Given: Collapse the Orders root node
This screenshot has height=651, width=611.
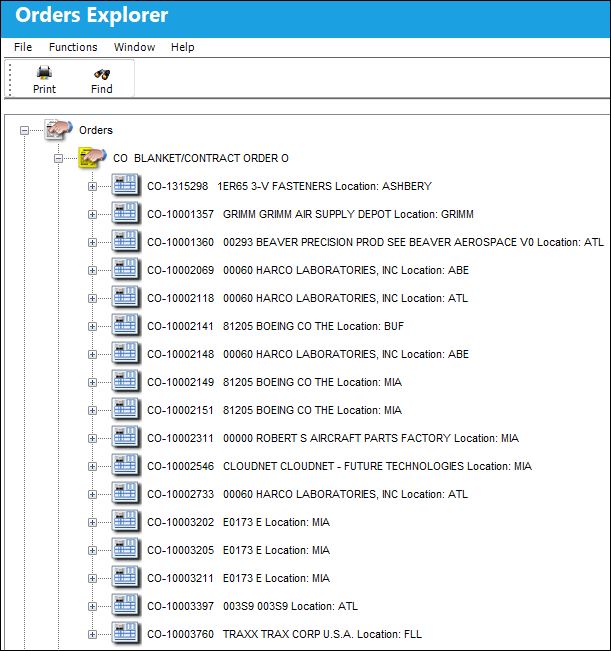Looking at the screenshot, I should click(24, 130).
